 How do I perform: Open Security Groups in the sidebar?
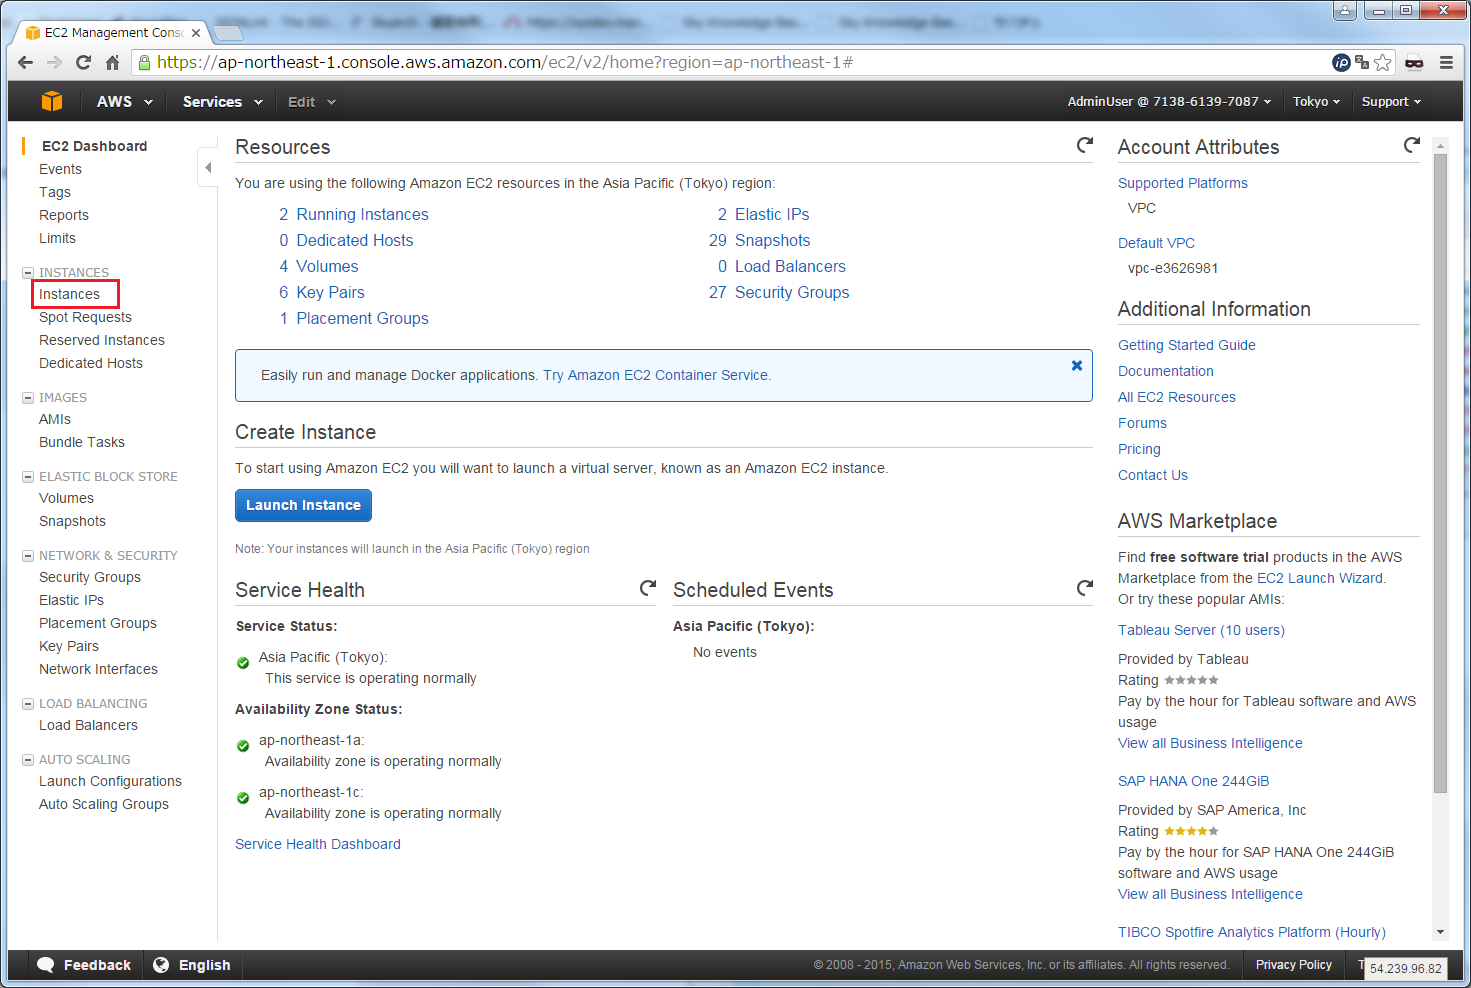coord(90,577)
